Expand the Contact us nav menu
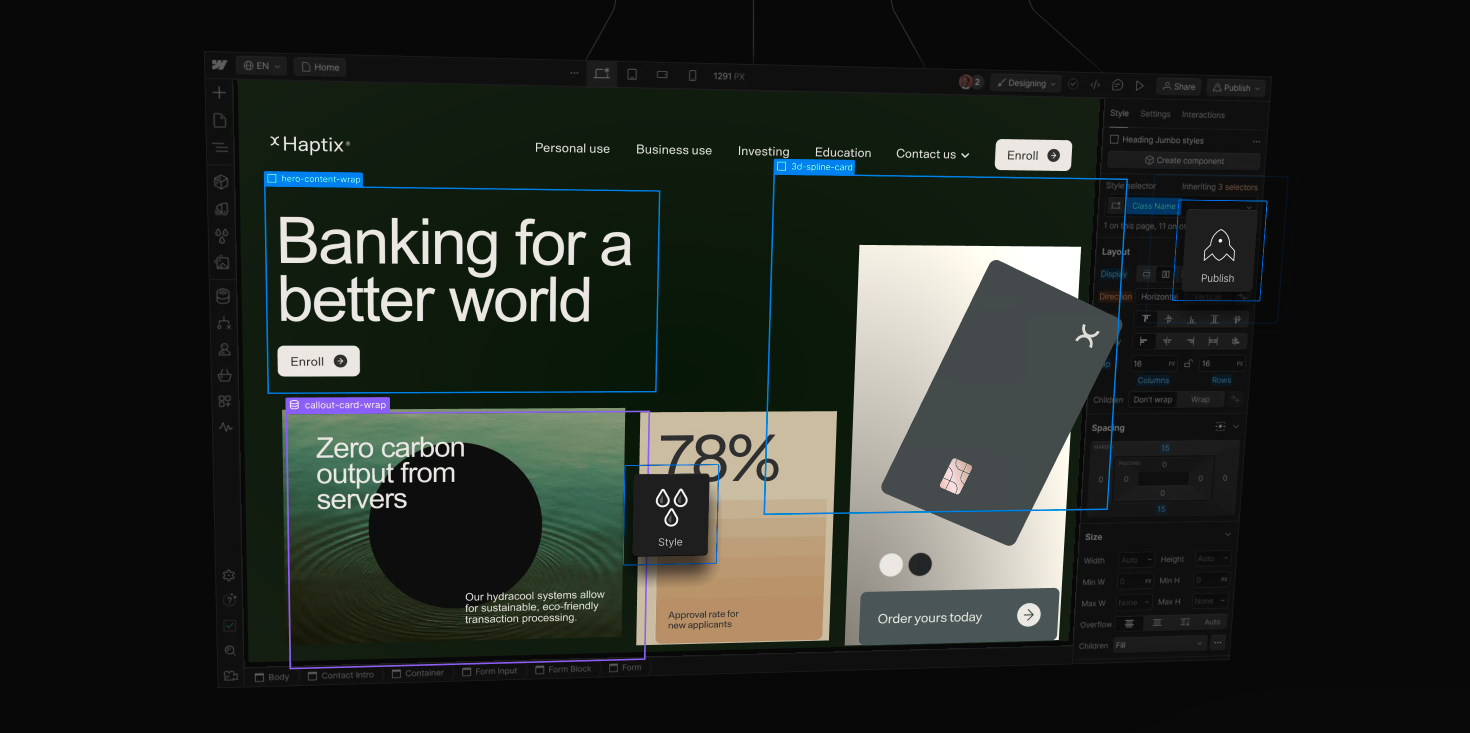The height and width of the screenshot is (733, 1470). coord(932,154)
